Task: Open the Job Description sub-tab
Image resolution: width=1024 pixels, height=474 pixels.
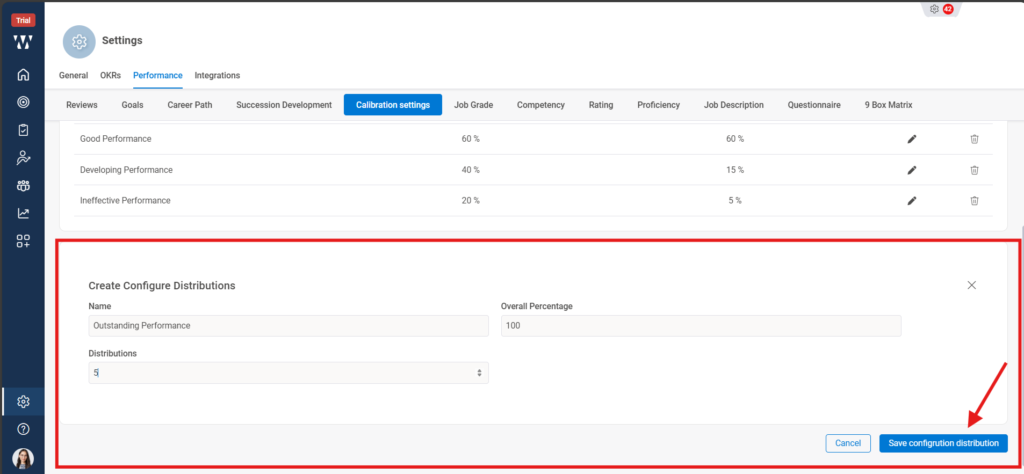Action: point(733,104)
